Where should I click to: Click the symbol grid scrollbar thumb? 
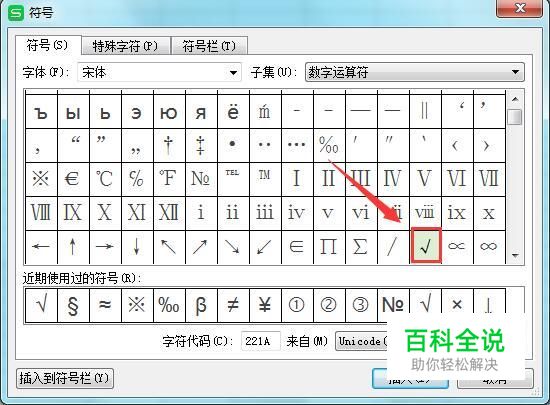tap(515, 117)
